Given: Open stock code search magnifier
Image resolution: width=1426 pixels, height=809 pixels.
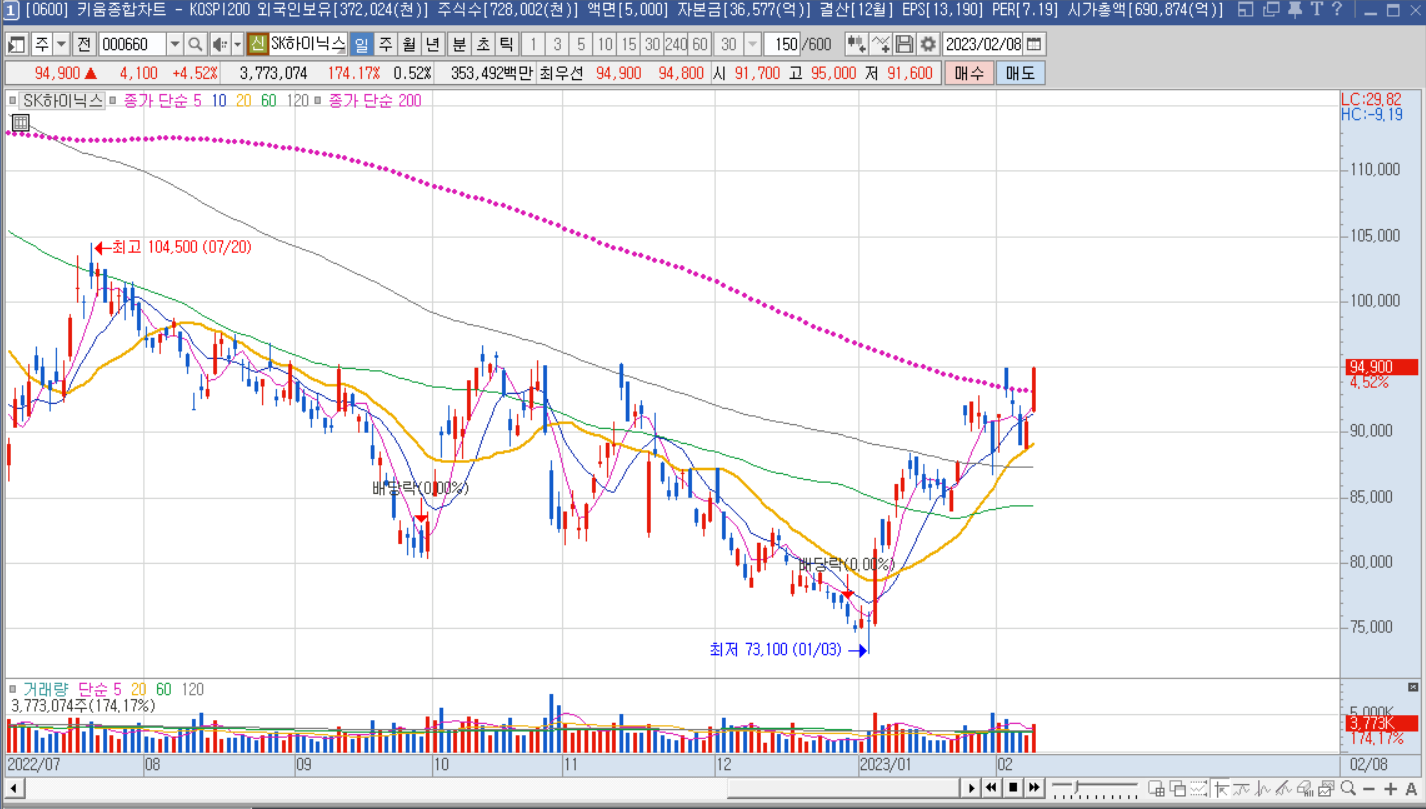Looking at the screenshot, I should click(195, 44).
